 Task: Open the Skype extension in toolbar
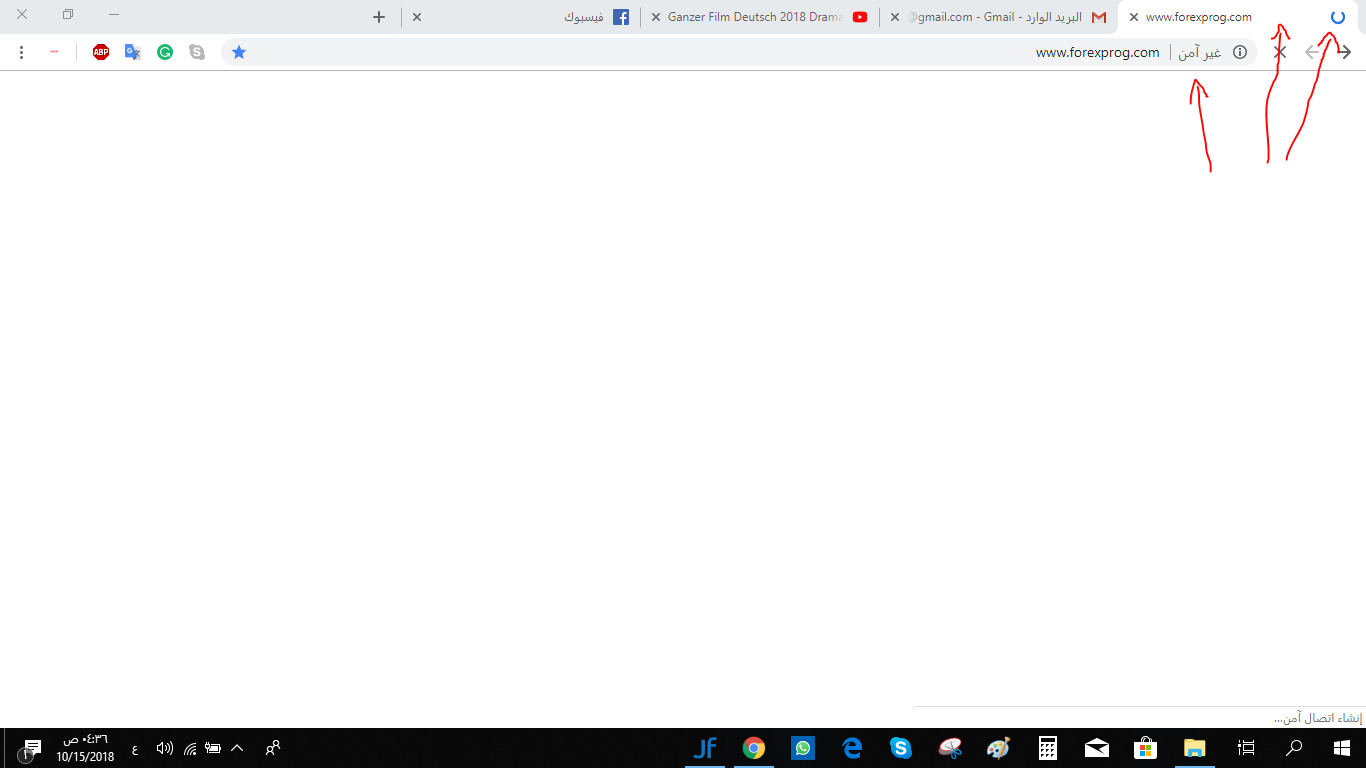tap(197, 52)
